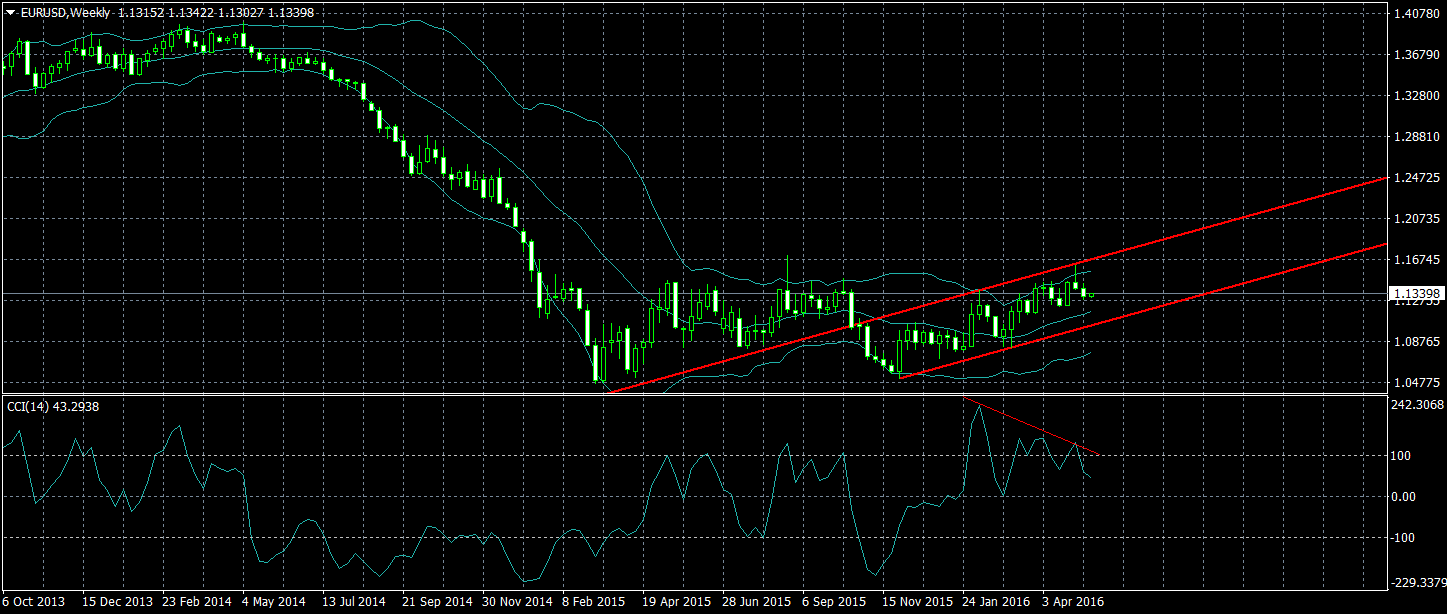Click the current price label 1.13398
Viewport: 1447px width, 614px height.
pyautogui.click(x=1414, y=294)
